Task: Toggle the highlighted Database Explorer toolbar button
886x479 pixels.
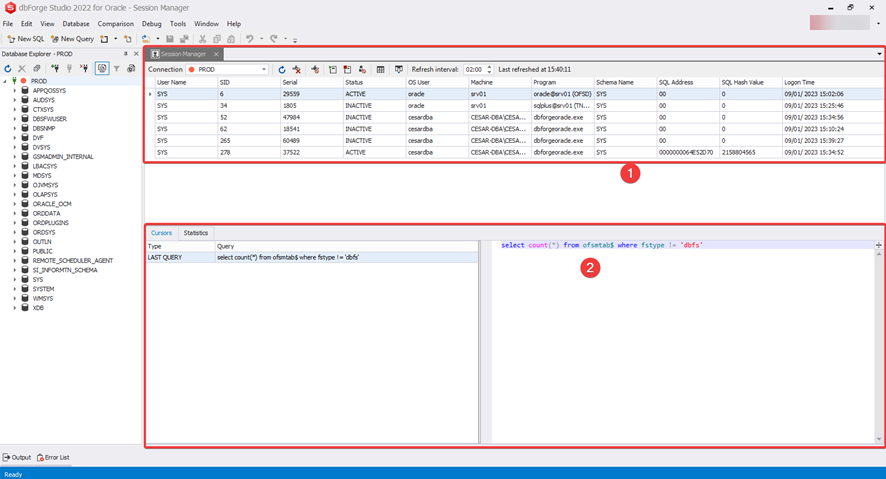Action: tap(102, 69)
